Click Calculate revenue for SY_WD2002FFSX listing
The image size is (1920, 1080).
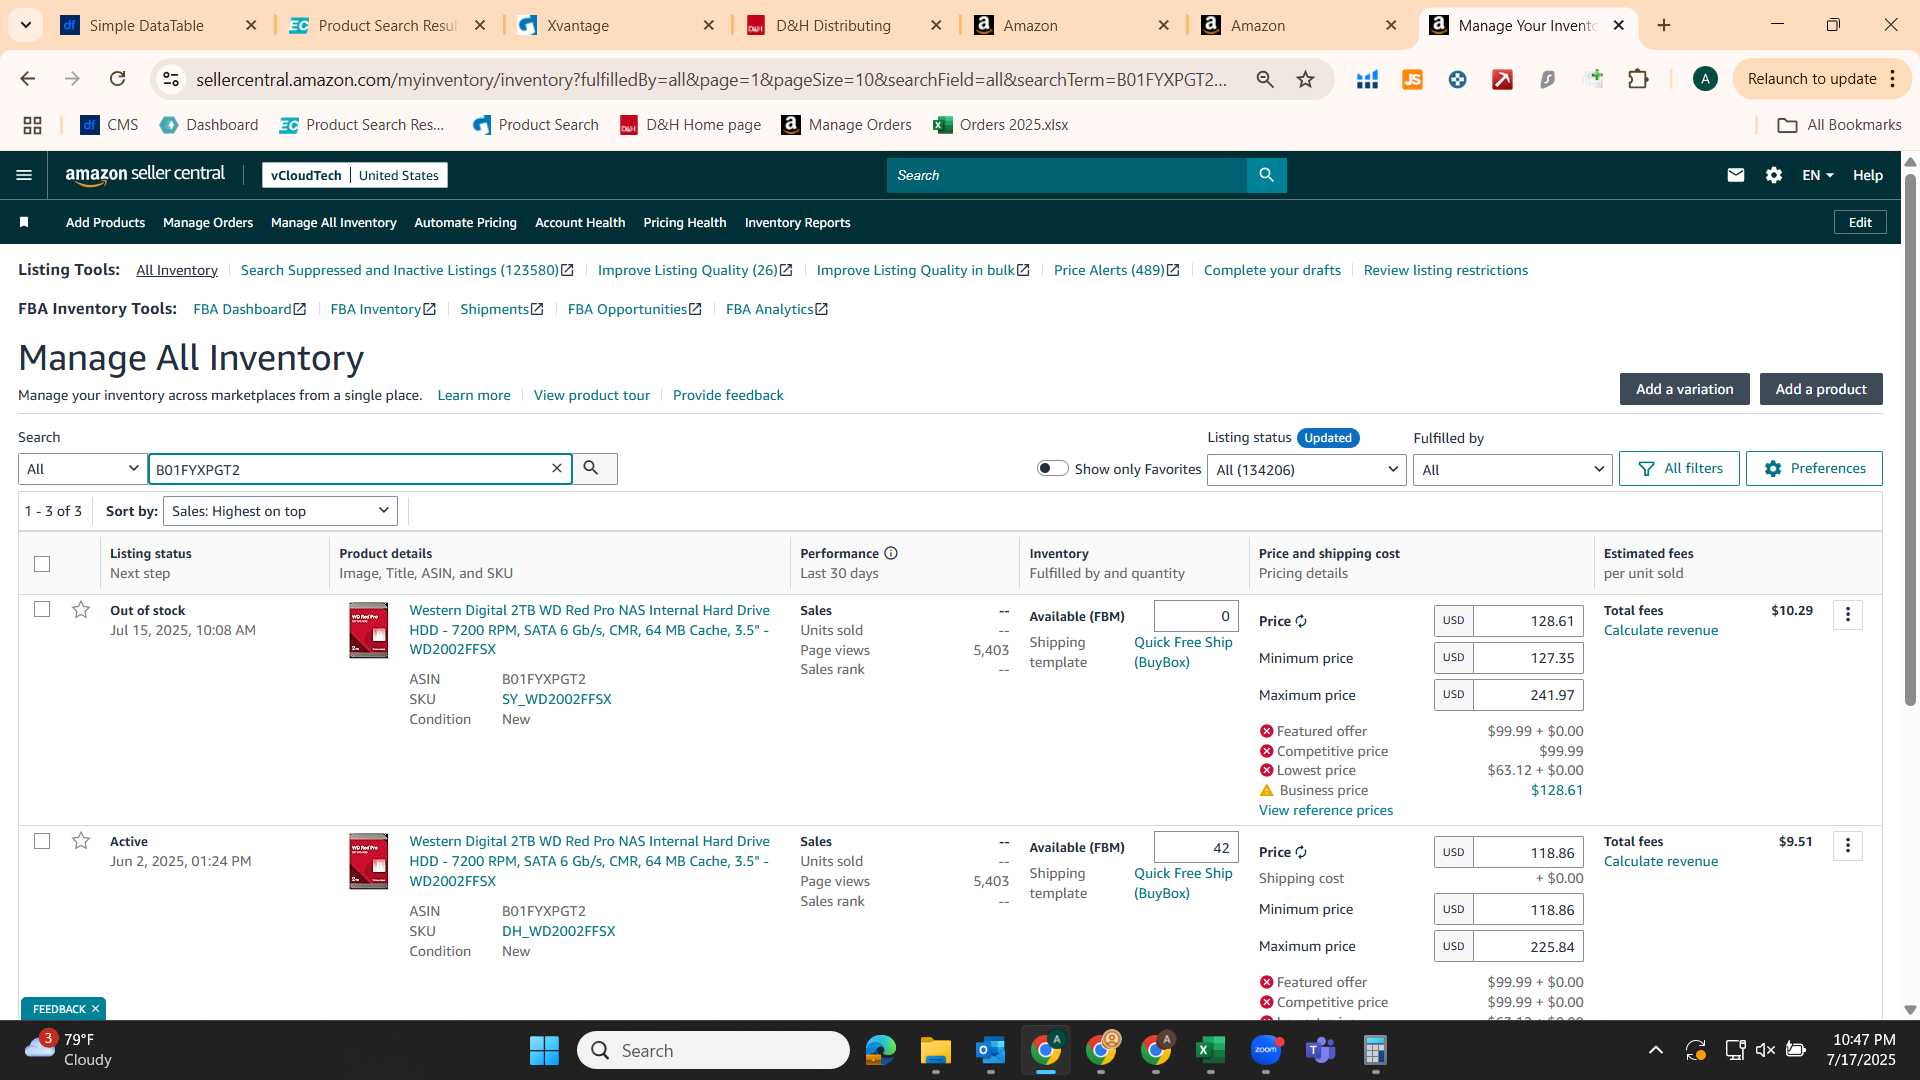pos(1660,630)
